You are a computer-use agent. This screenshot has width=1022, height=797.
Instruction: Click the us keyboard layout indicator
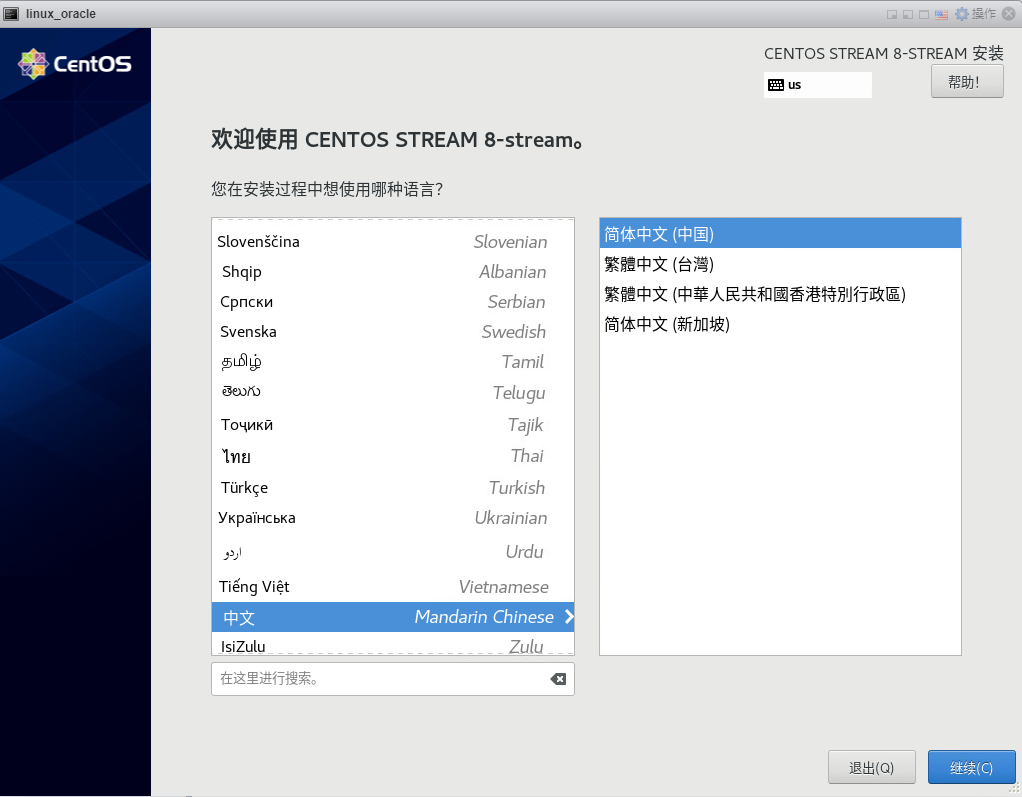coord(817,85)
